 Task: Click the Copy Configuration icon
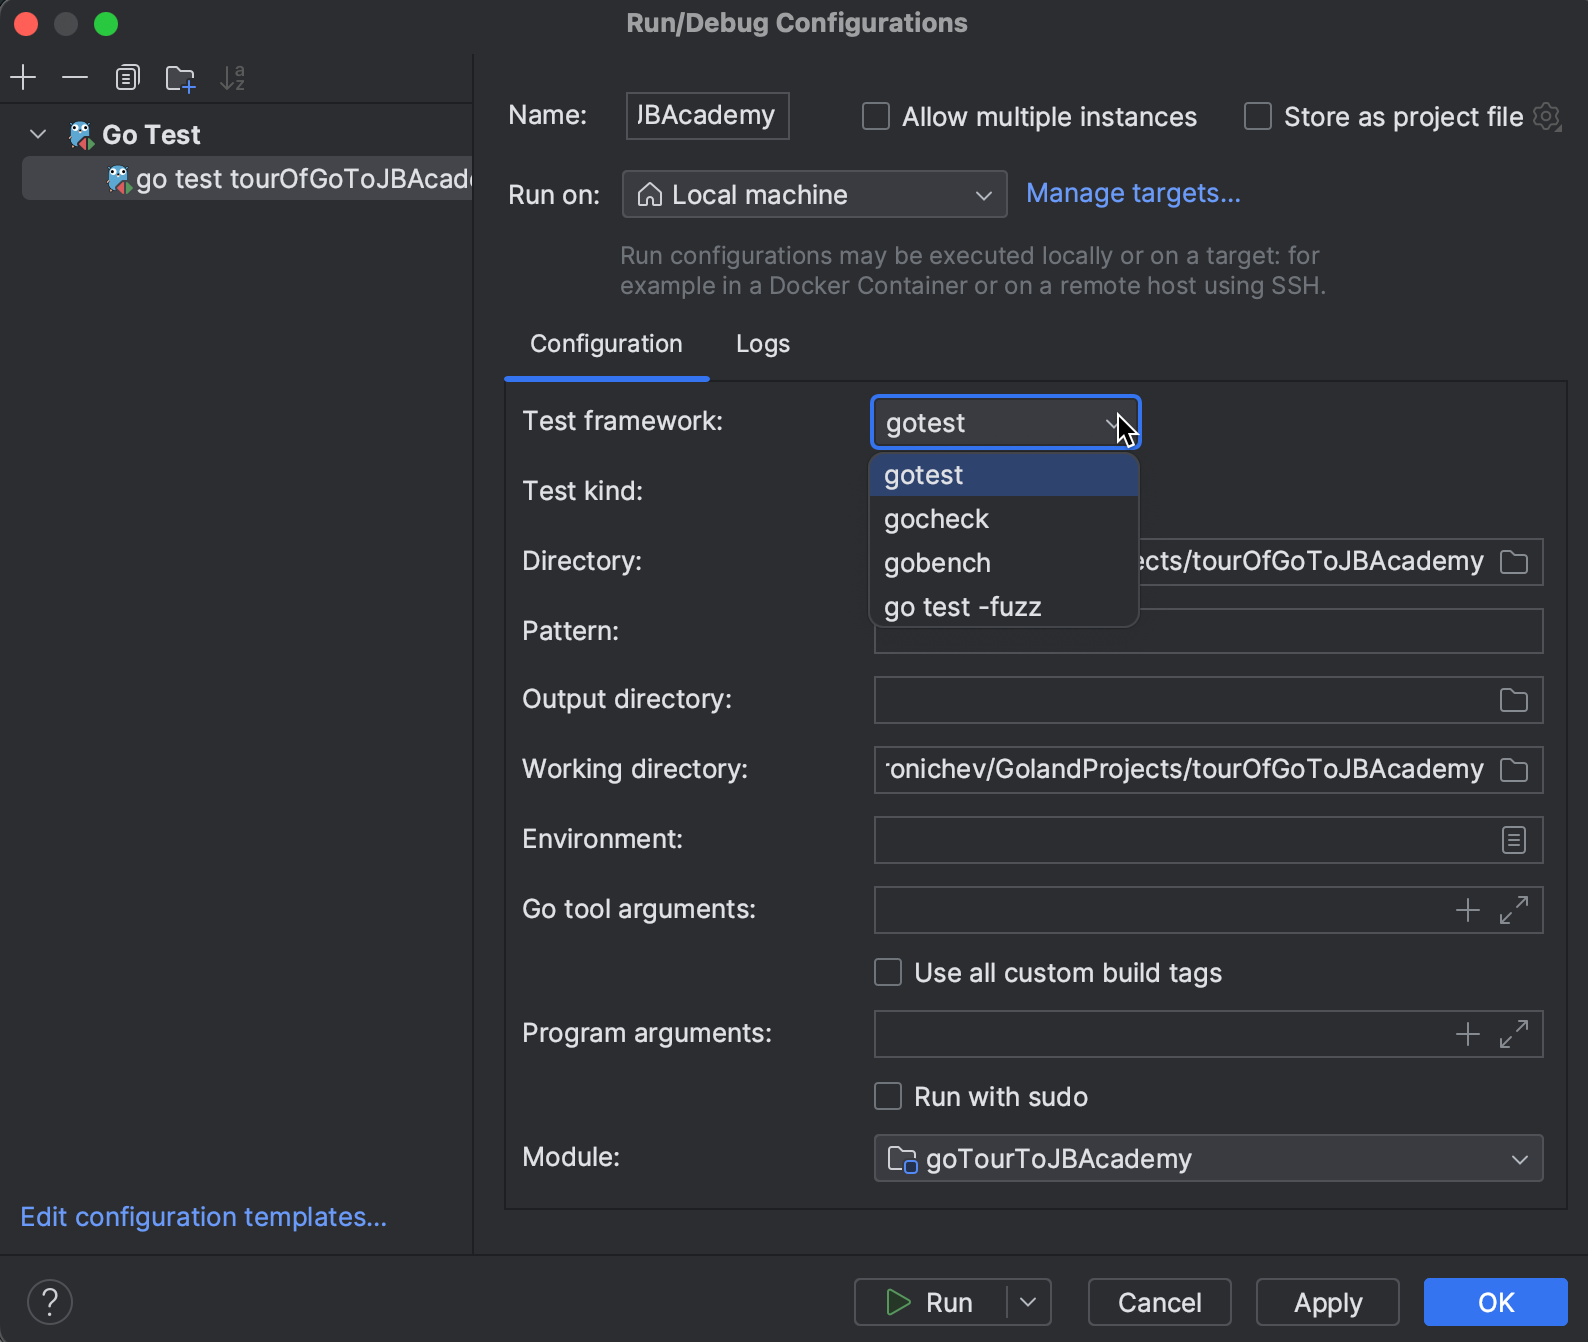coord(127,77)
